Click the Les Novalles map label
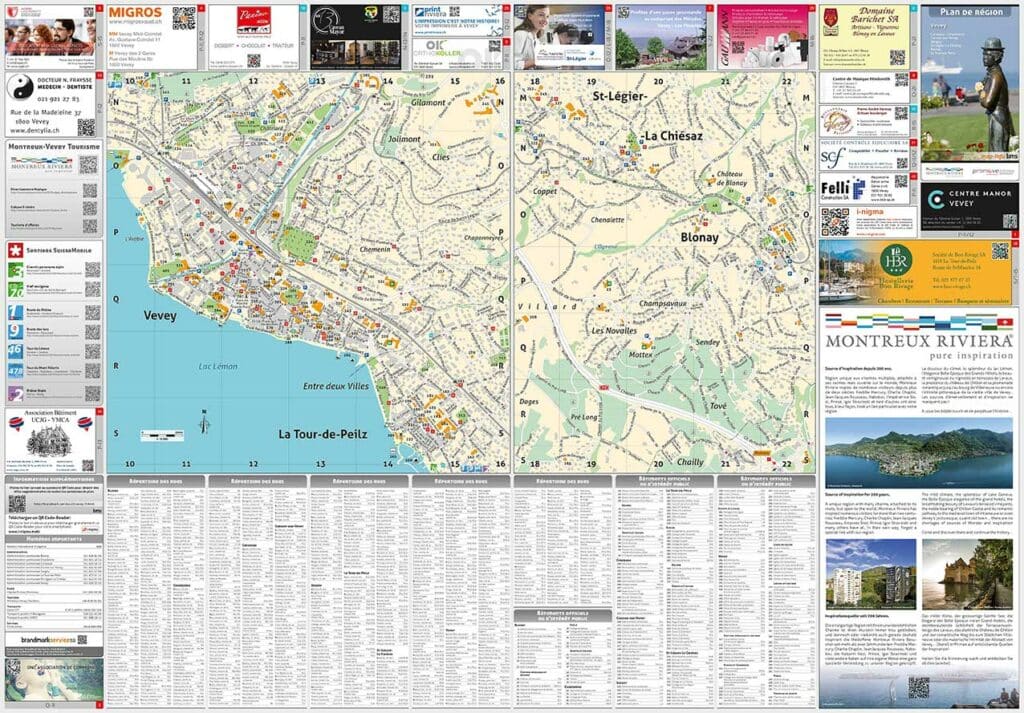Viewport: 1024px width, 713px height. [x=614, y=331]
